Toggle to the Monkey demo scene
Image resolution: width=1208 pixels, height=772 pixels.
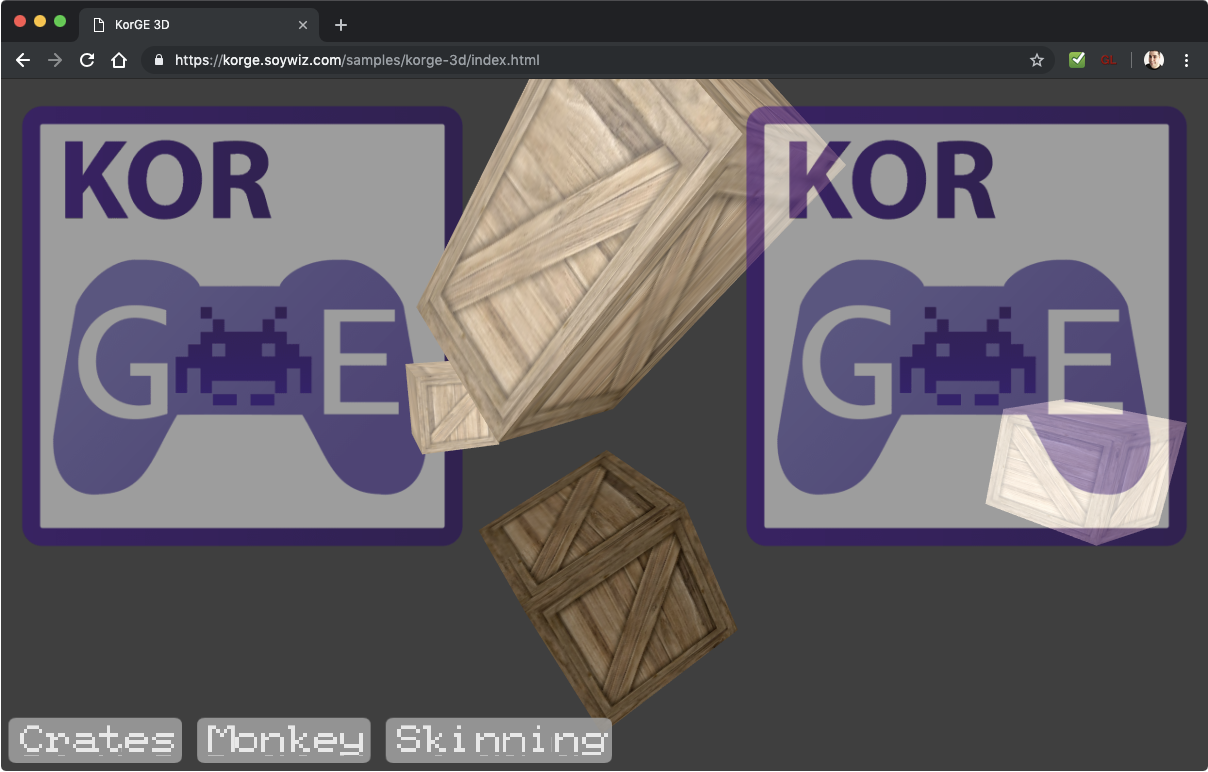(x=283, y=740)
